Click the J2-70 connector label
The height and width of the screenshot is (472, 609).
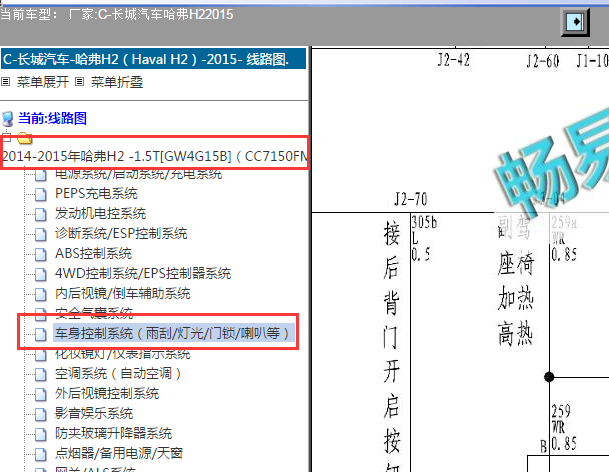click(x=411, y=199)
